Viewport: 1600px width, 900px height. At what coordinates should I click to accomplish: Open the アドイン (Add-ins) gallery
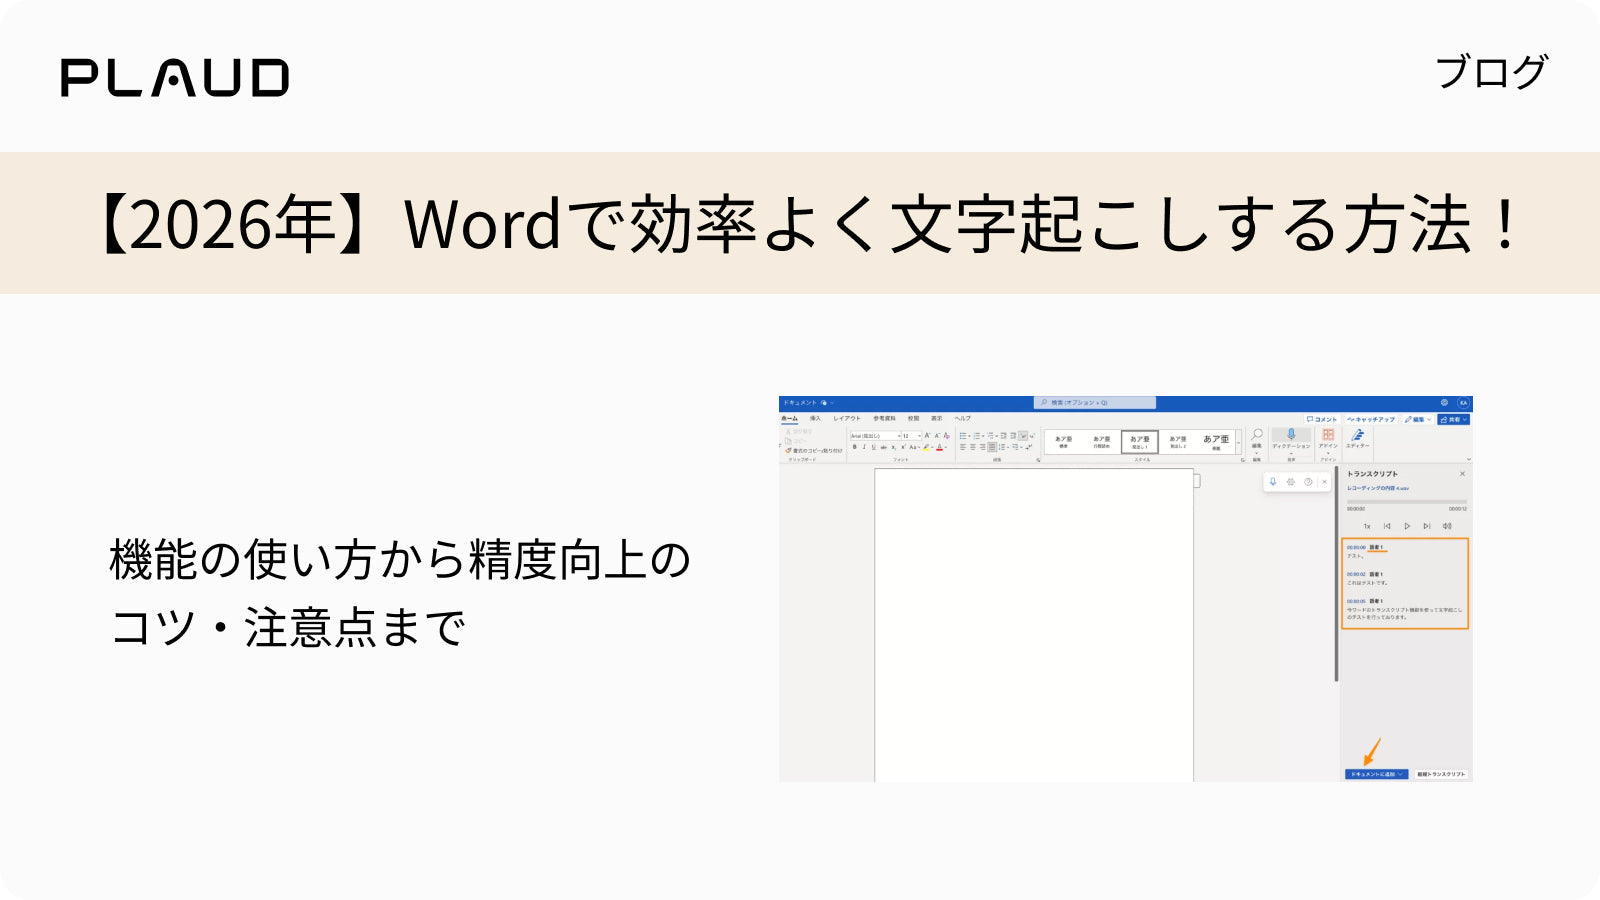[x=1328, y=434]
